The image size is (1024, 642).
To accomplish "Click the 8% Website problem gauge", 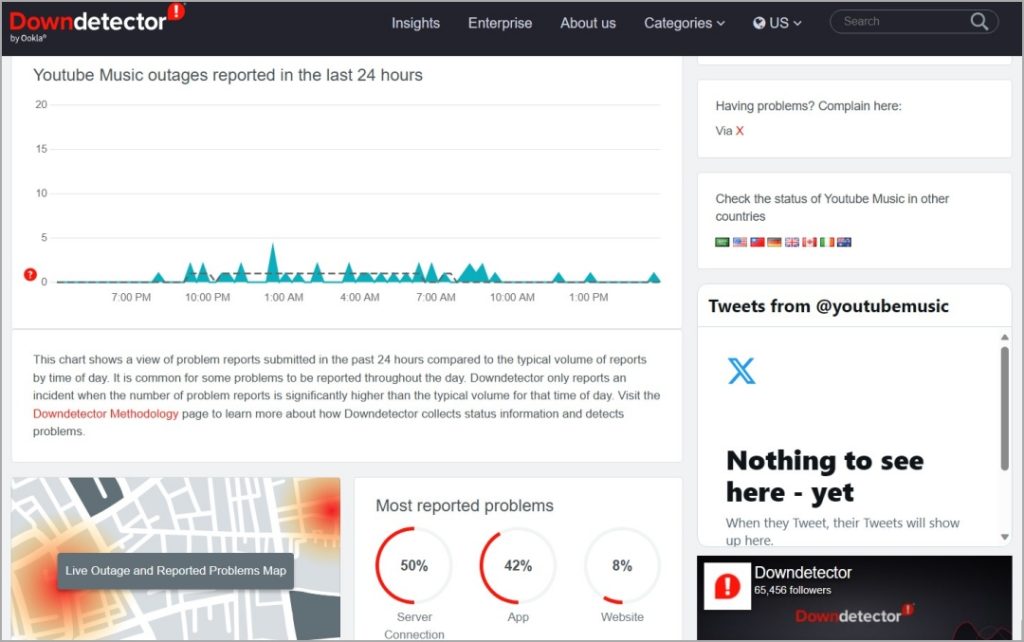I will coord(622,566).
